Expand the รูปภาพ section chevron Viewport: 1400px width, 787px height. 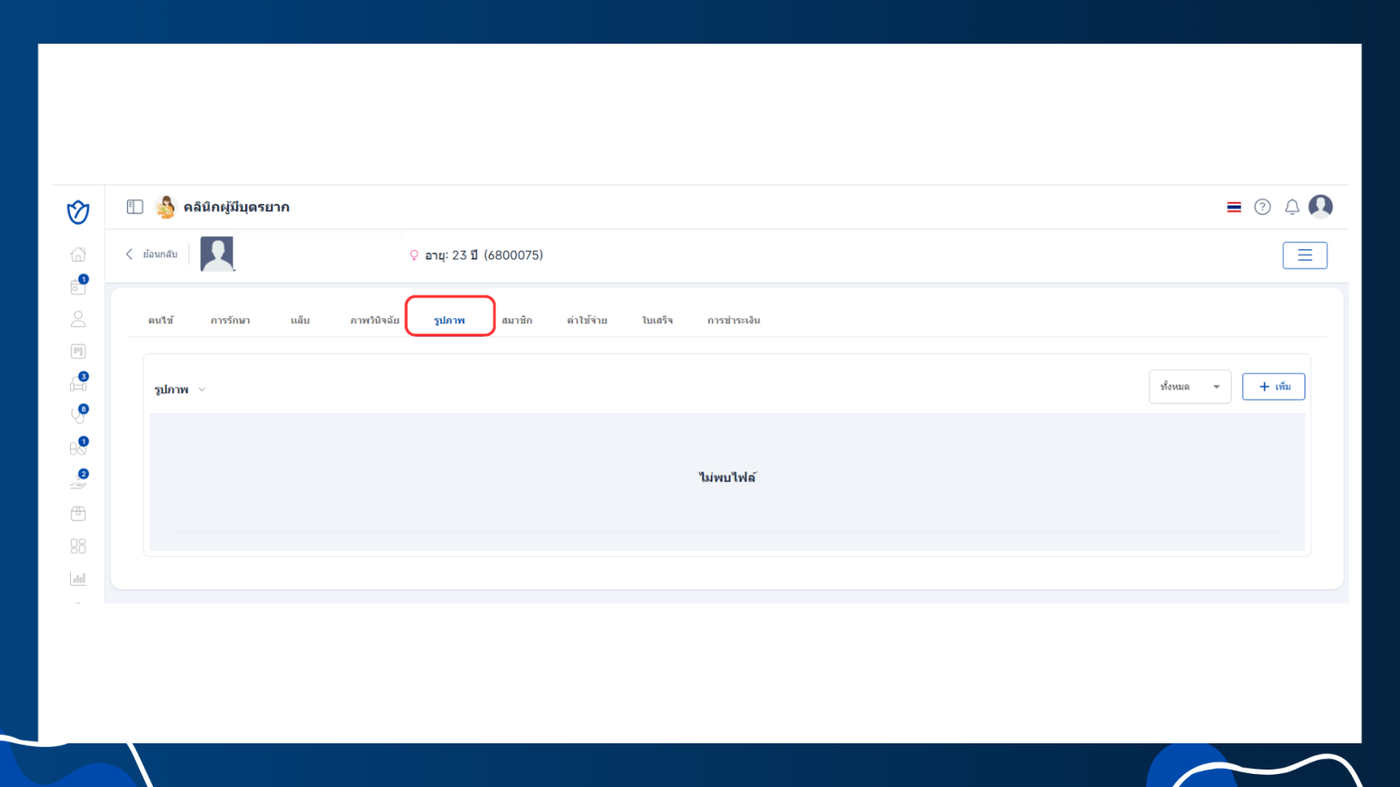(202, 390)
